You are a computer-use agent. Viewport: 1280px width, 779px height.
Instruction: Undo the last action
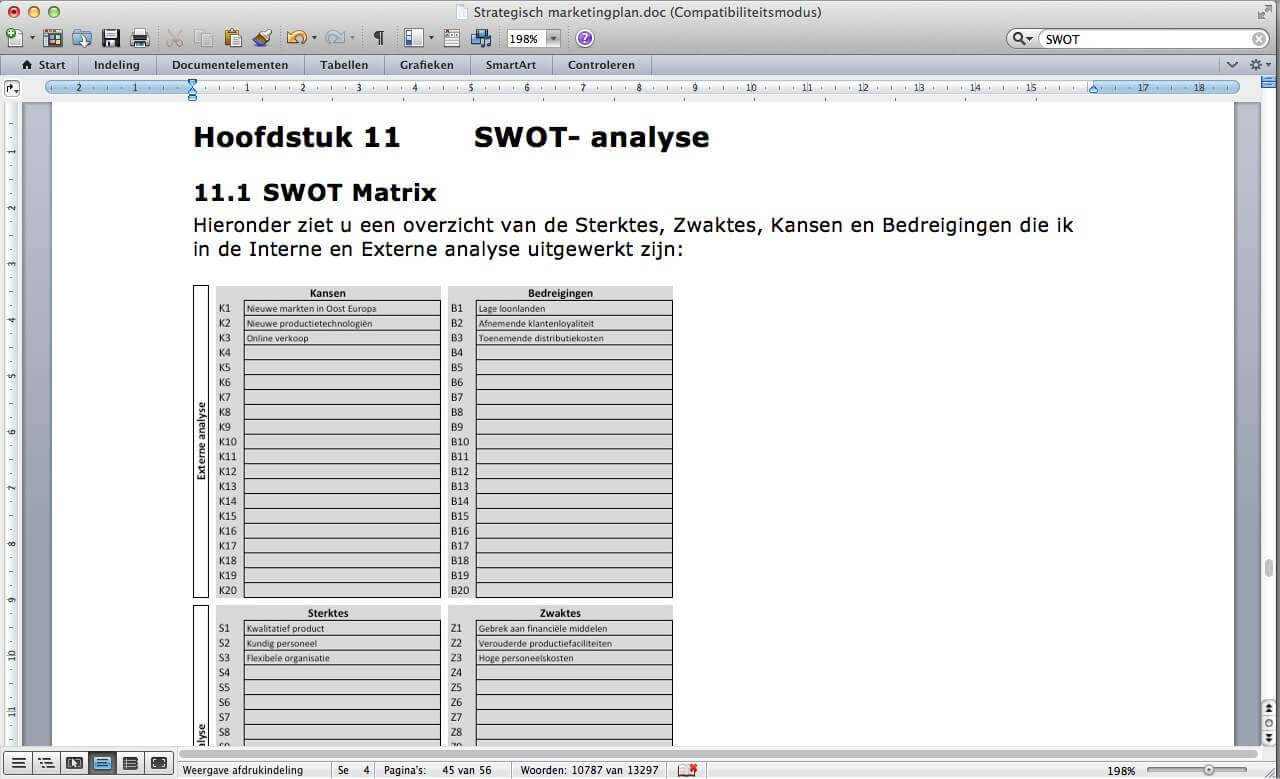coord(296,38)
